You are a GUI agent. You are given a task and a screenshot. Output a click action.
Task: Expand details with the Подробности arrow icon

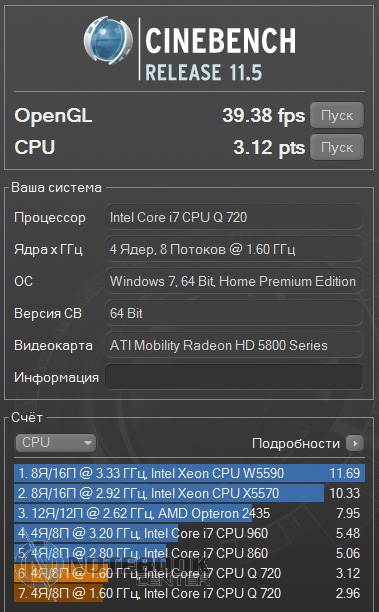(x=355, y=443)
